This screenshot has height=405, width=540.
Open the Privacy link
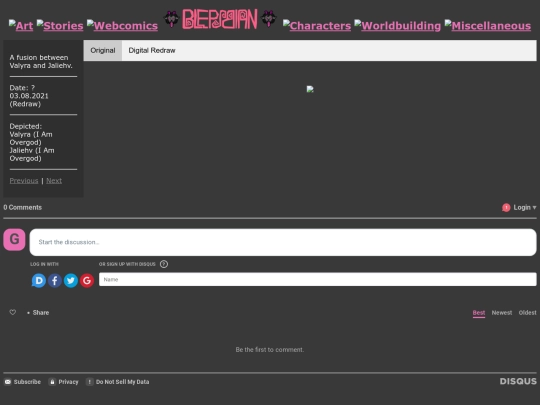pyautogui.click(x=68, y=382)
